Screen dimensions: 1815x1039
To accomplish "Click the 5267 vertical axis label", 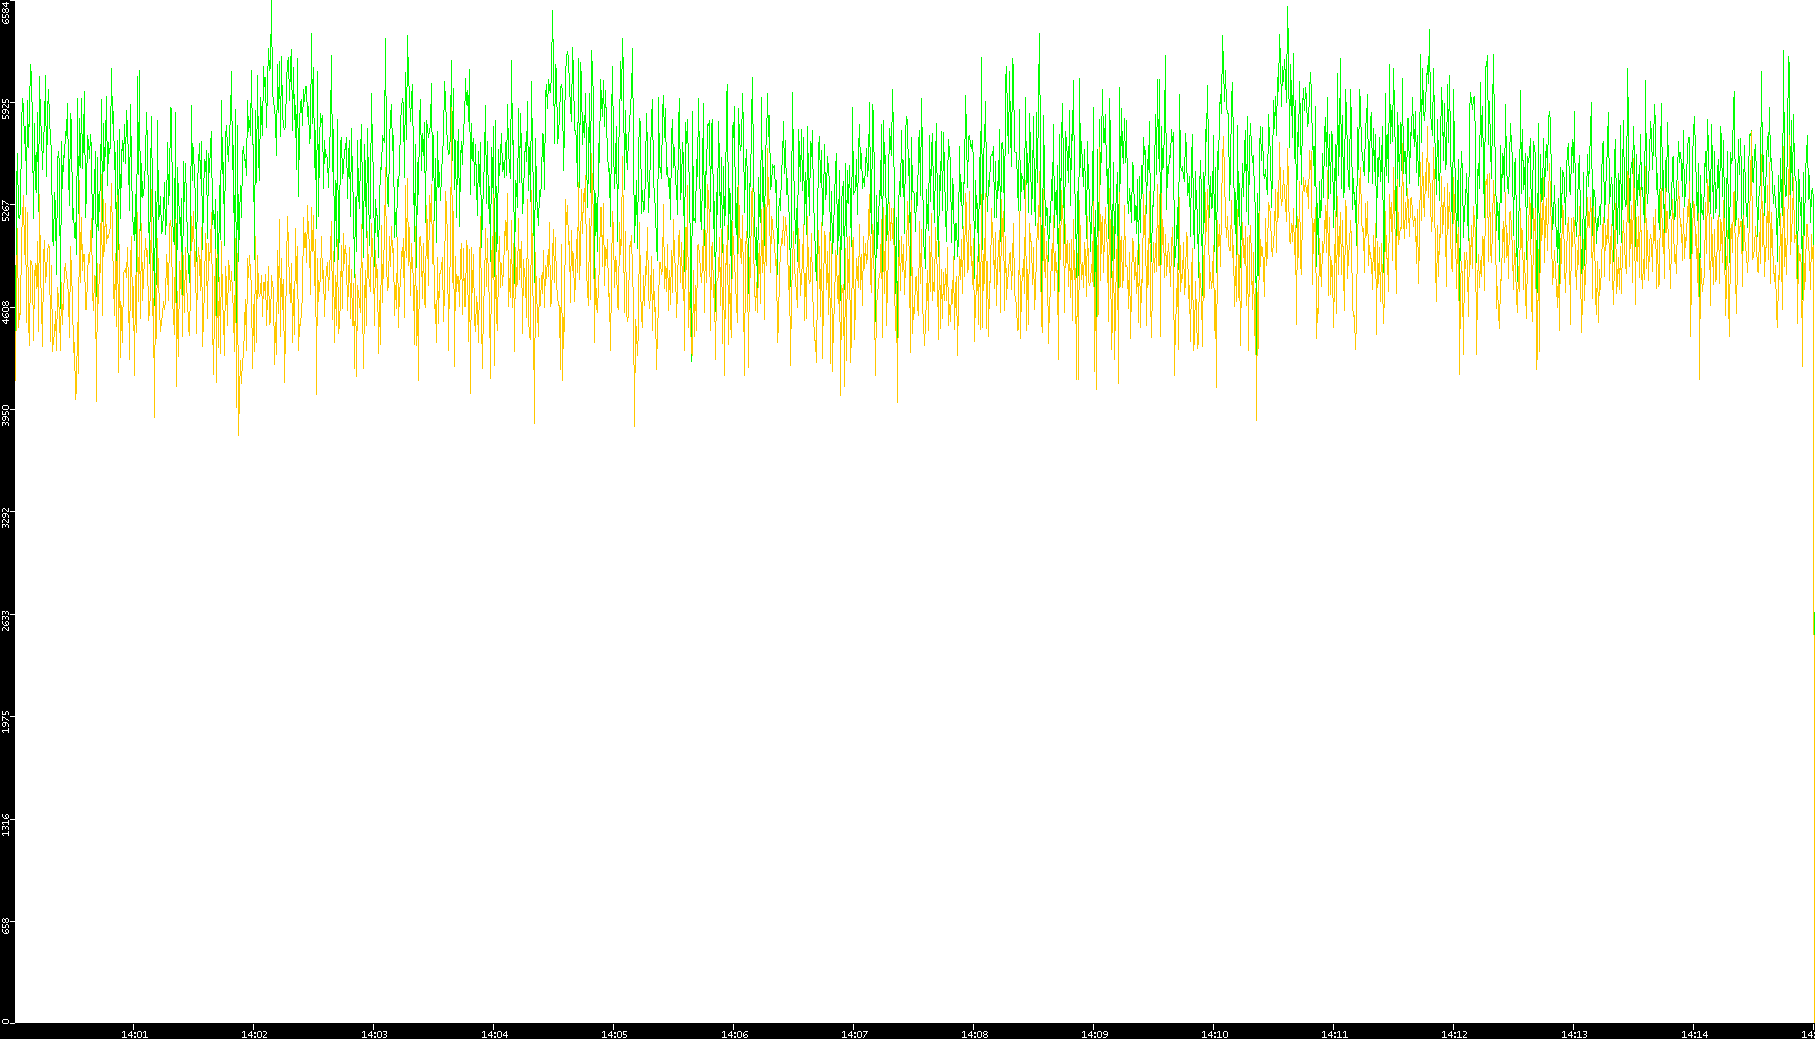I will tap(6, 210).
